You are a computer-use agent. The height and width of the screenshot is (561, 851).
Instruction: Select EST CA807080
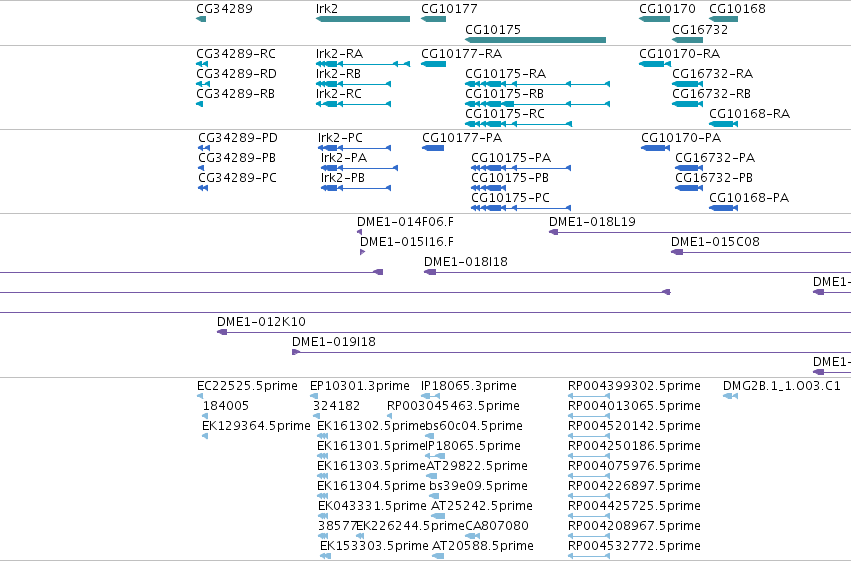coord(497,526)
